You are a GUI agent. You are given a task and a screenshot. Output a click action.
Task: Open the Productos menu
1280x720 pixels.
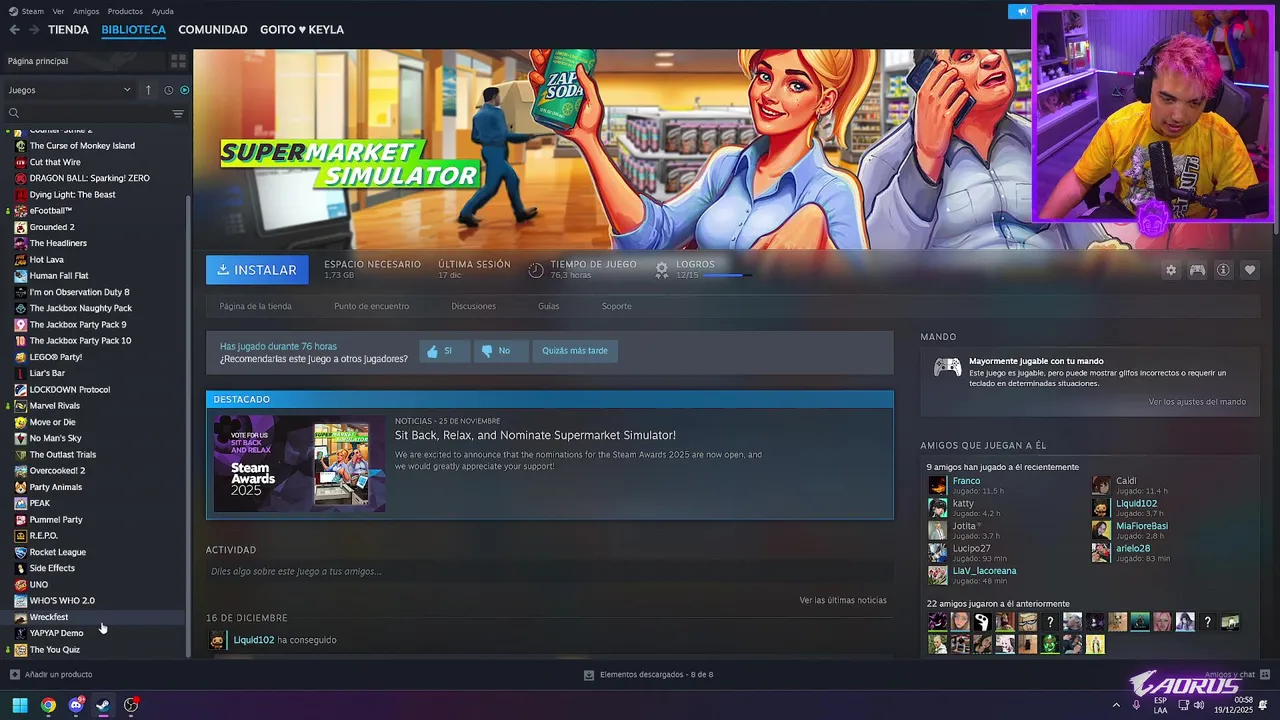pos(125,11)
